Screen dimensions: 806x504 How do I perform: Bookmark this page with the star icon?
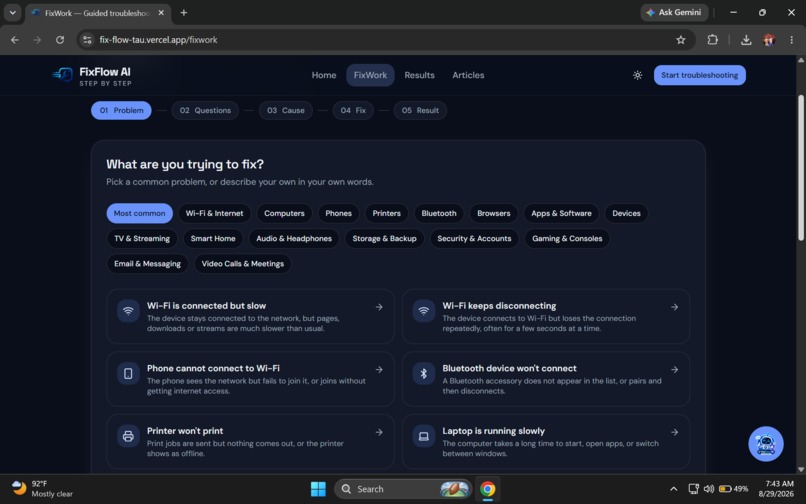pos(681,40)
